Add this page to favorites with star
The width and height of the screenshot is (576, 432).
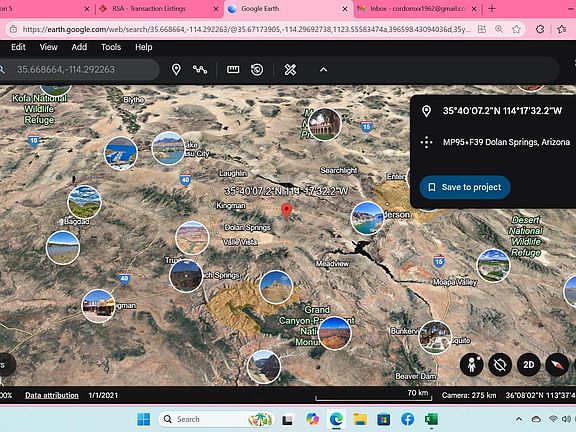click(516, 29)
